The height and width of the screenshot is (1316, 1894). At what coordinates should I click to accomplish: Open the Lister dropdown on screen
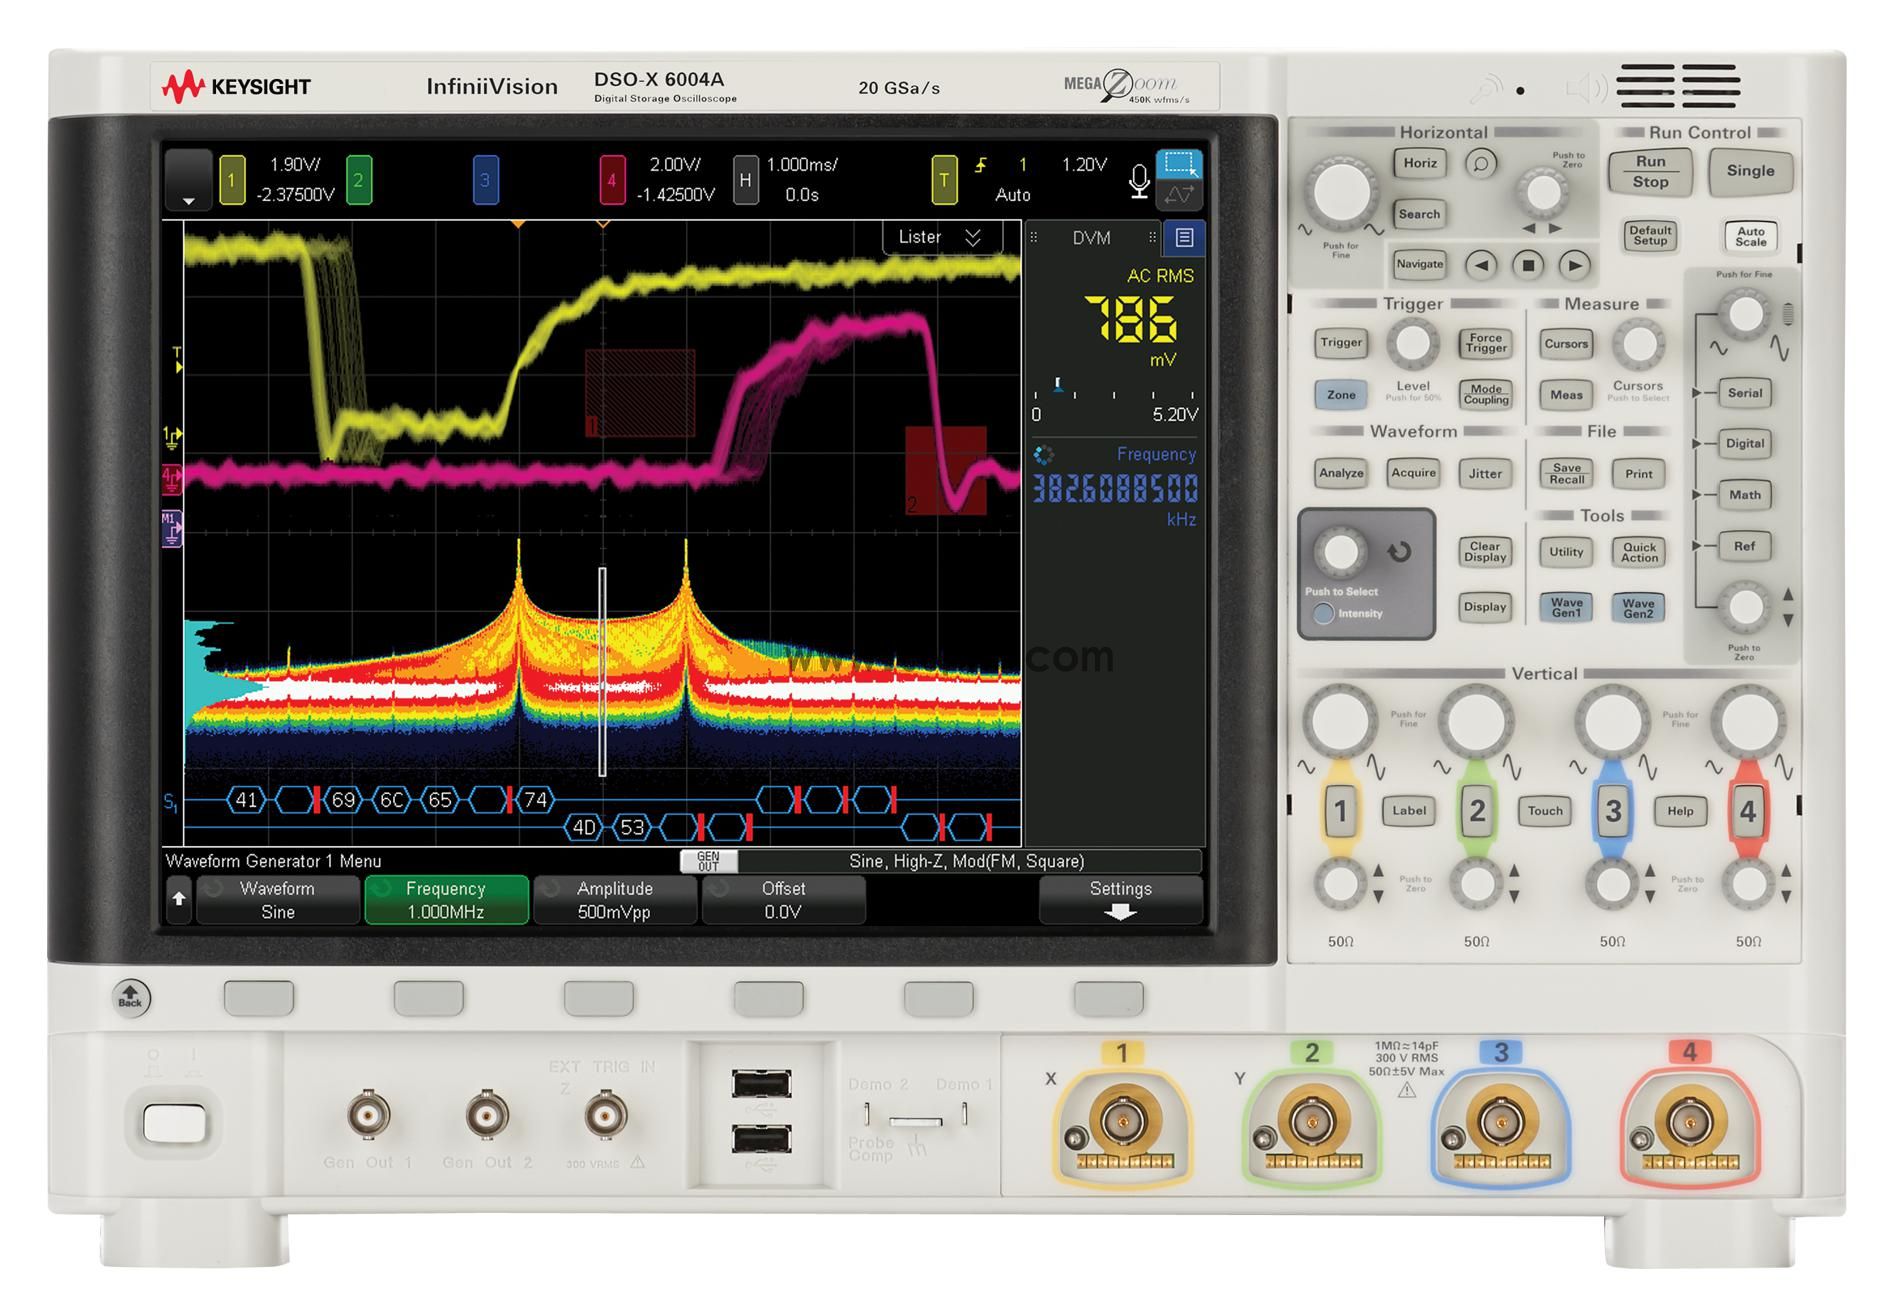(941, 237)
